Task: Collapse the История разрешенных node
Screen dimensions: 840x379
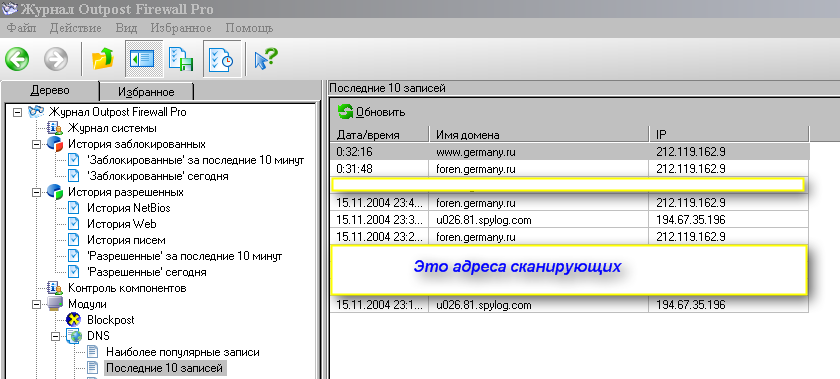Action: click(36, 192)
